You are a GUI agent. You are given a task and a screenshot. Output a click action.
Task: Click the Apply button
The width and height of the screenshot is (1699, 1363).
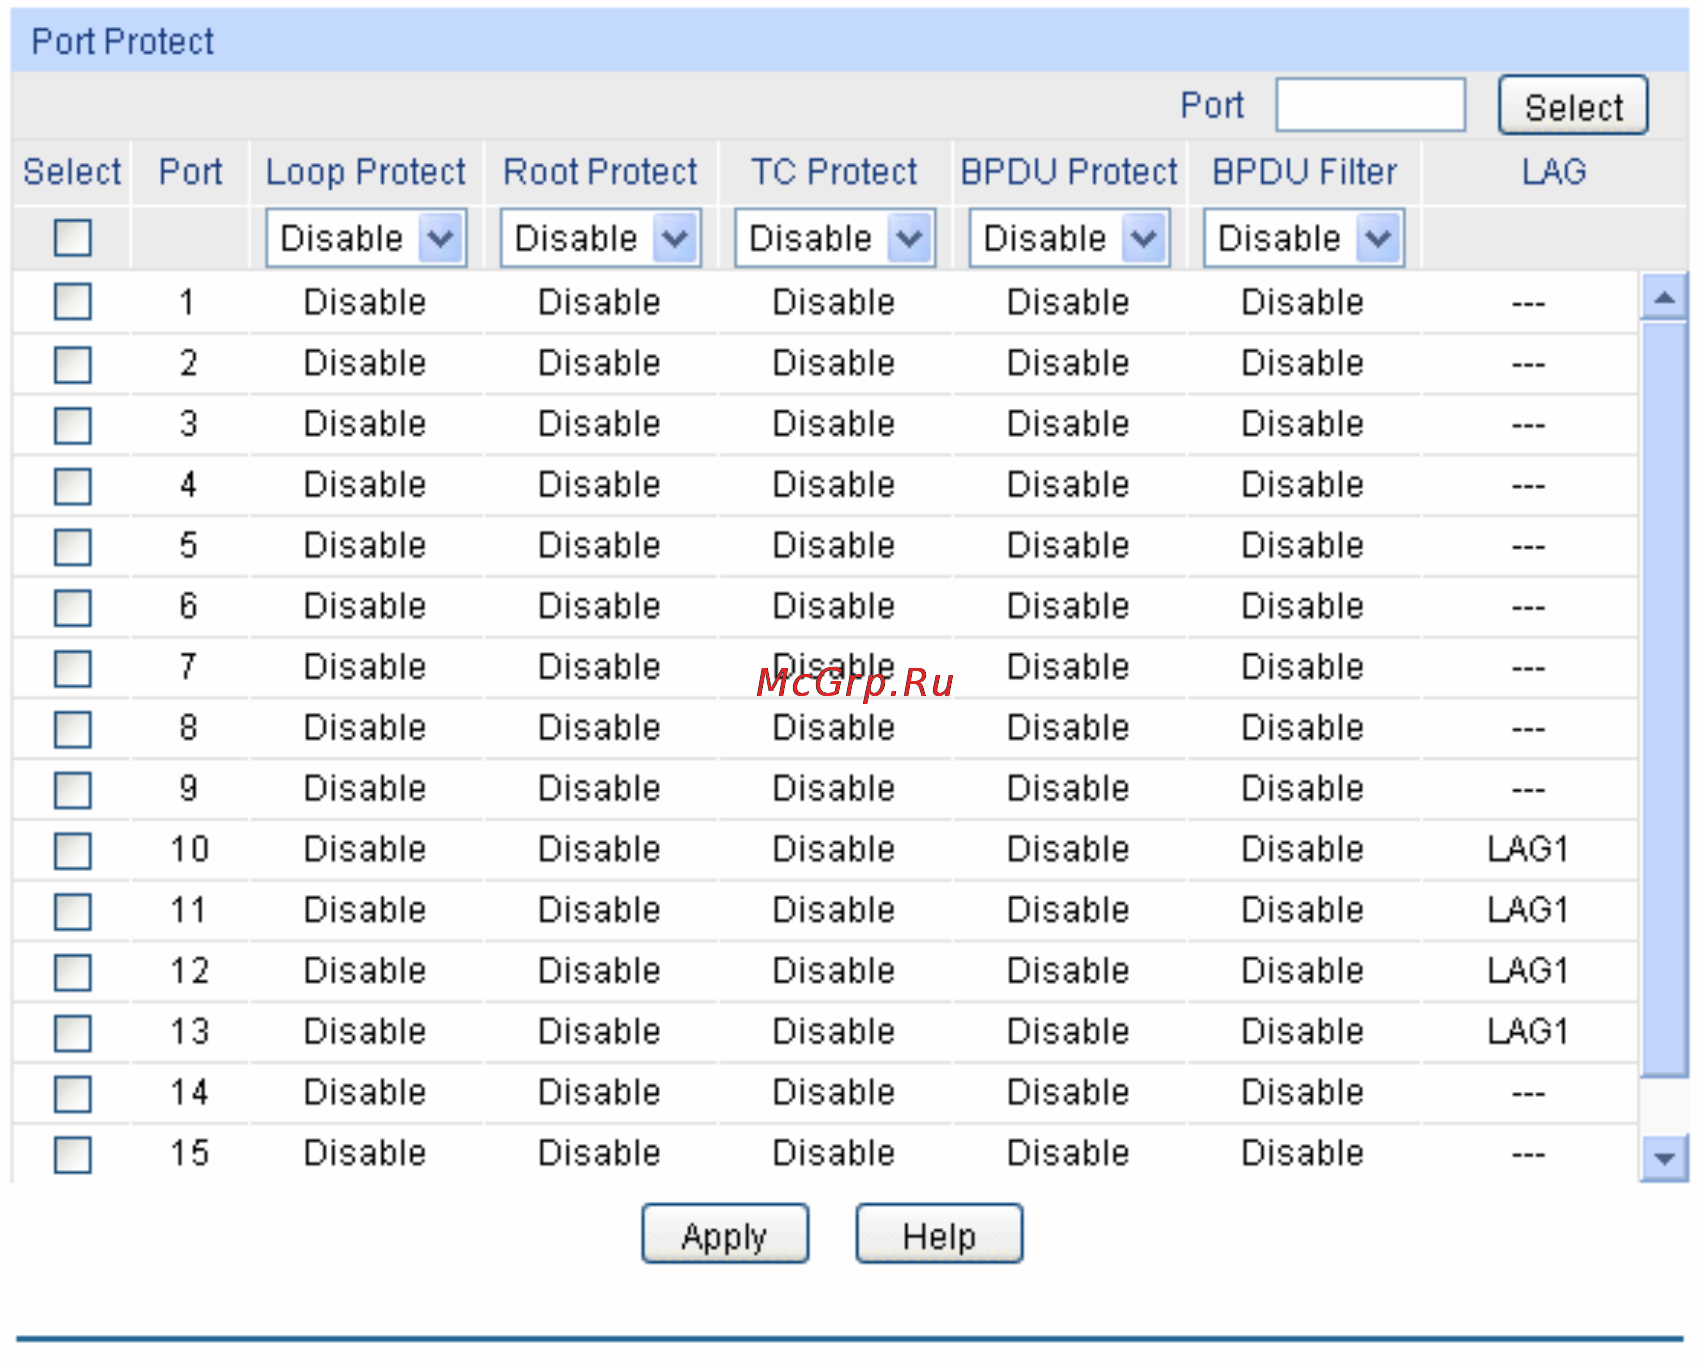(725, 1234)
